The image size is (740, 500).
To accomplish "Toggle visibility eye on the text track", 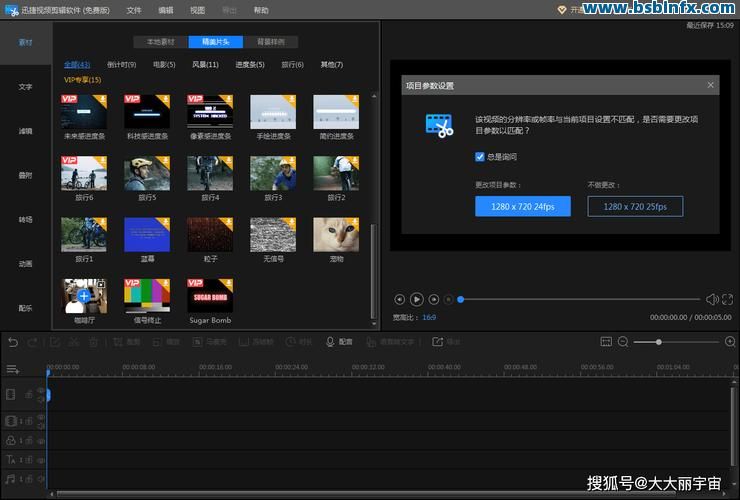I will coord(41,459).
